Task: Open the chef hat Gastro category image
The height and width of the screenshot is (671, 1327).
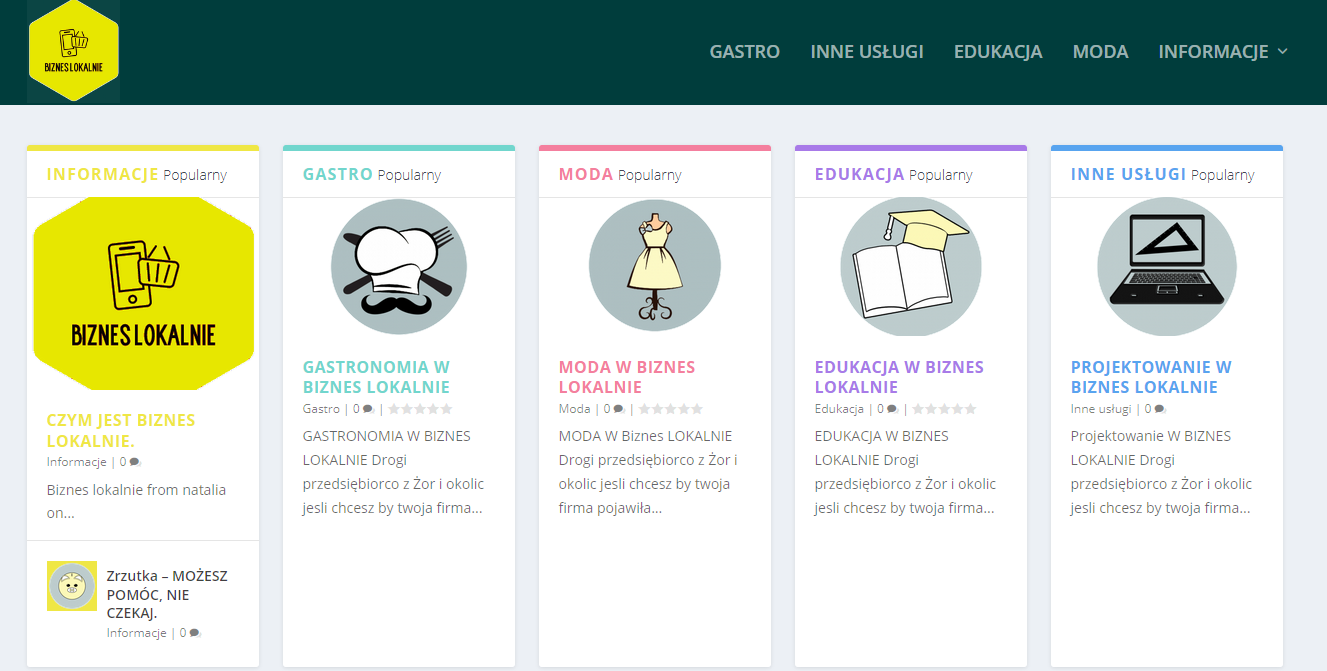Action: [399, 267]
